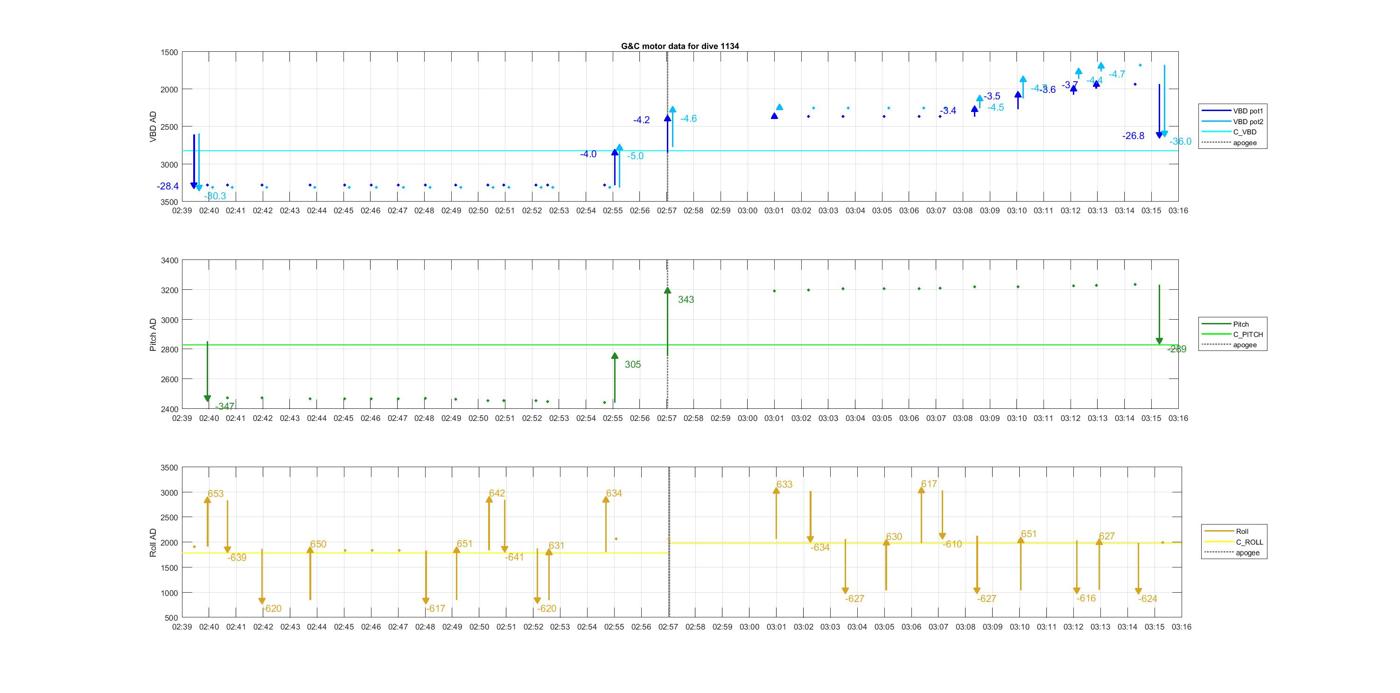Image resolution: width=1400 pixels, height=693 pixels.
Task: Select the VBD data label "-5.0"
Action: (636, 156)
